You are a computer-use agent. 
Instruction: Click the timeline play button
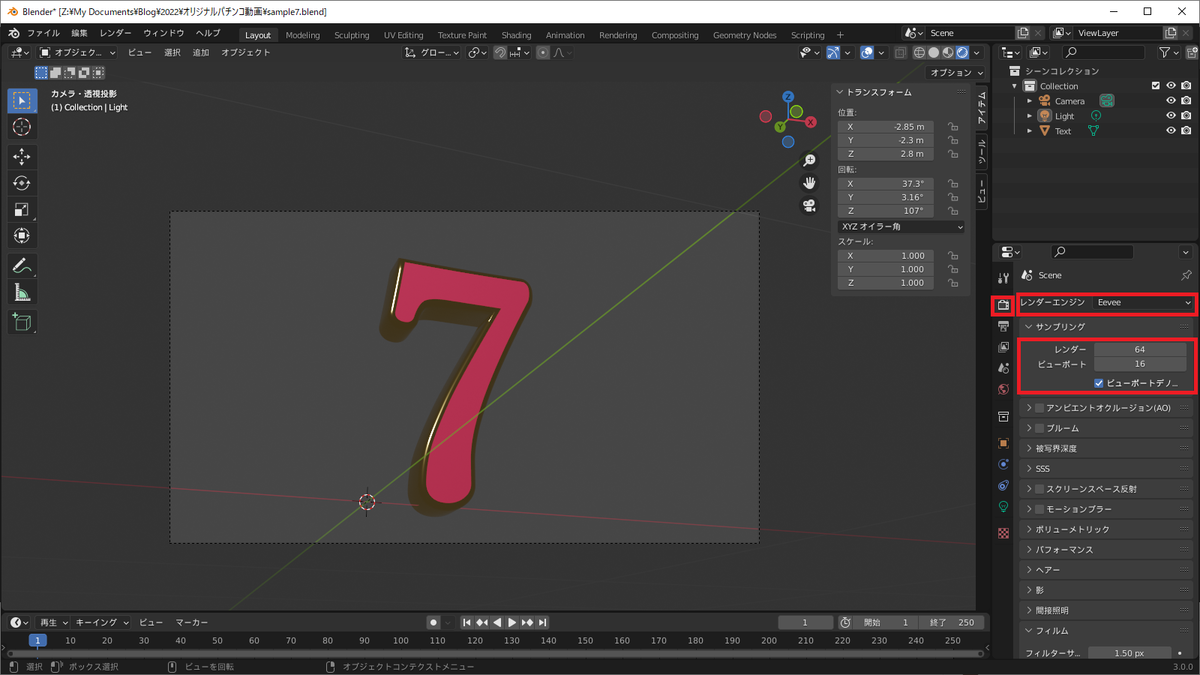(x=512, y=623)
